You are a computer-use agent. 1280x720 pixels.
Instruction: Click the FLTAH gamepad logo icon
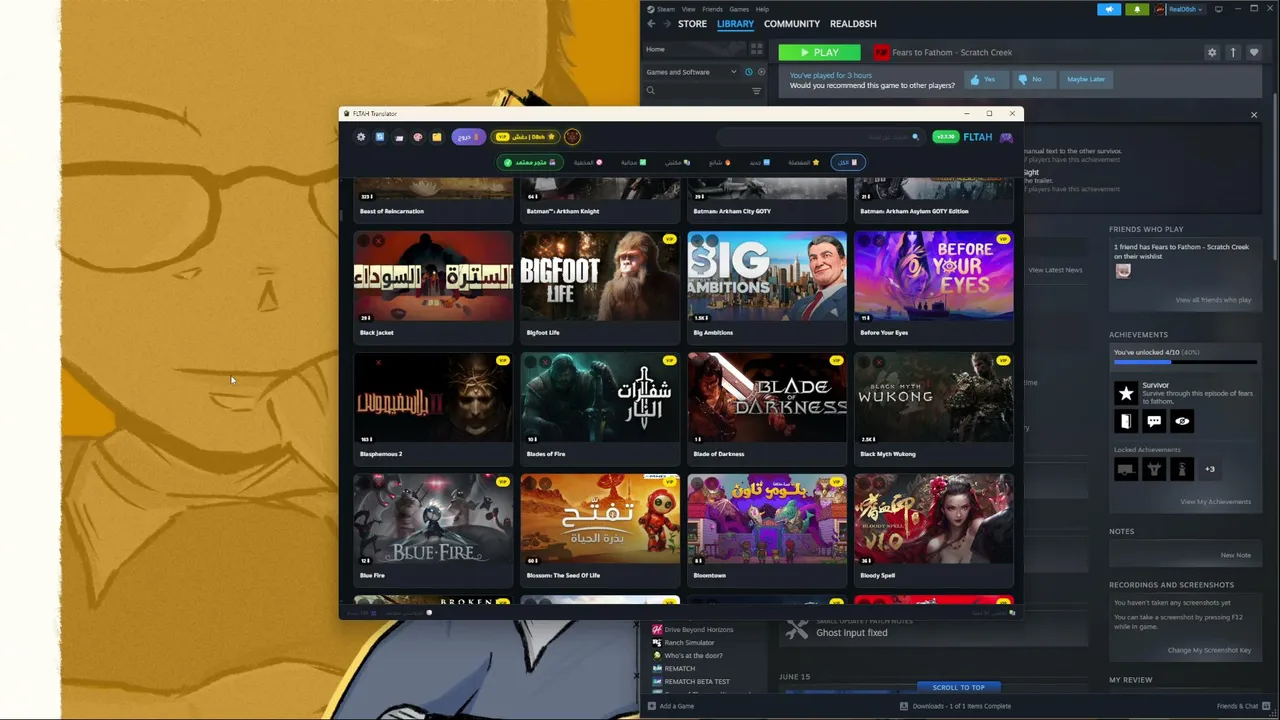(1006, 137)
